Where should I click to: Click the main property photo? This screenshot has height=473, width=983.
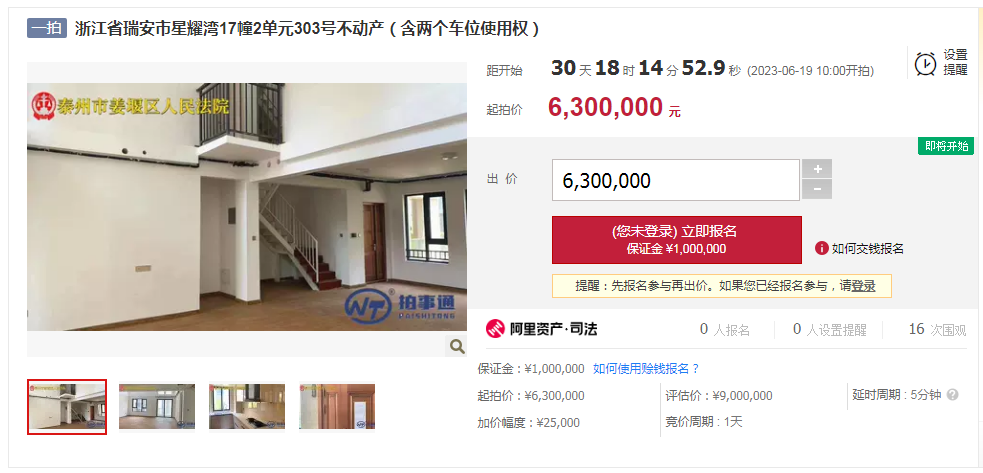(247, 207)
